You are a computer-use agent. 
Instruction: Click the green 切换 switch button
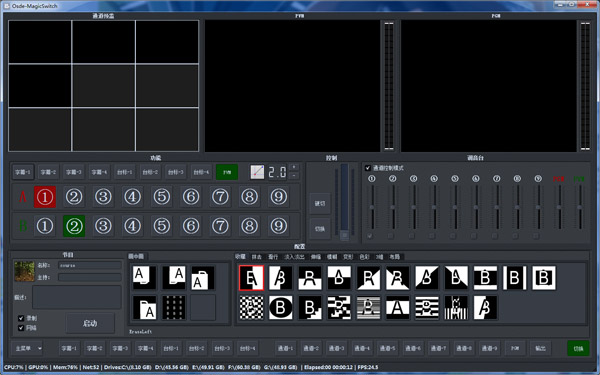click(x=578, y=349)
